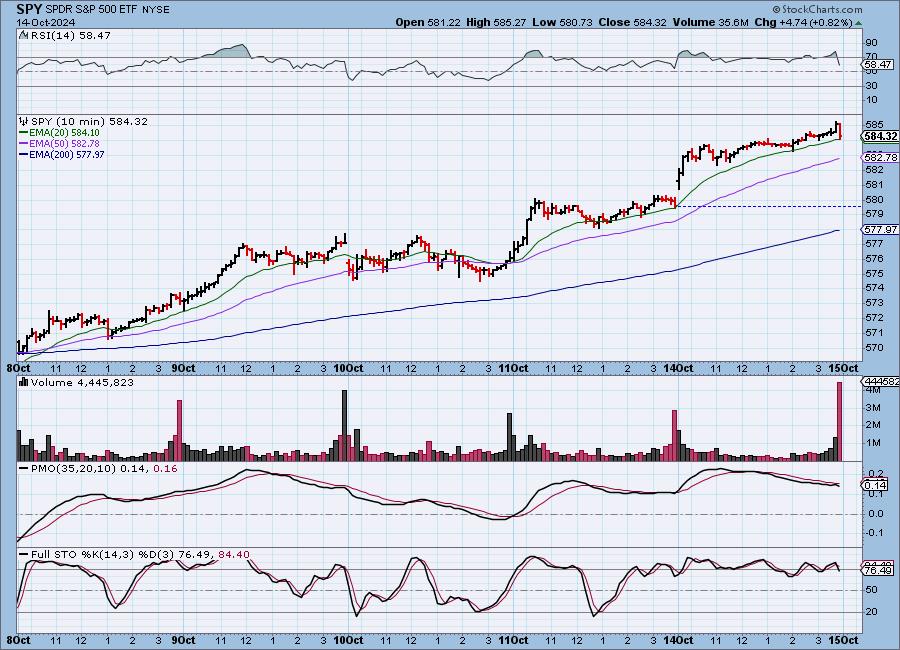Click 14Oct on the price chart time axis
Viewport: 900px width, 650px height.
click(678, 368)
